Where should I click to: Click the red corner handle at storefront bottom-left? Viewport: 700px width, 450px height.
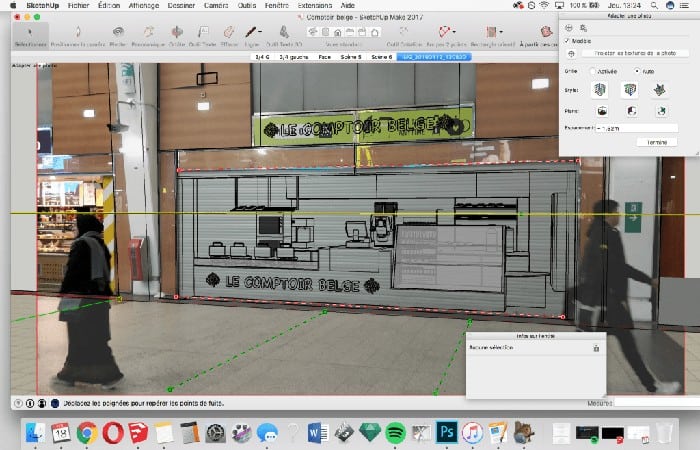176,296
